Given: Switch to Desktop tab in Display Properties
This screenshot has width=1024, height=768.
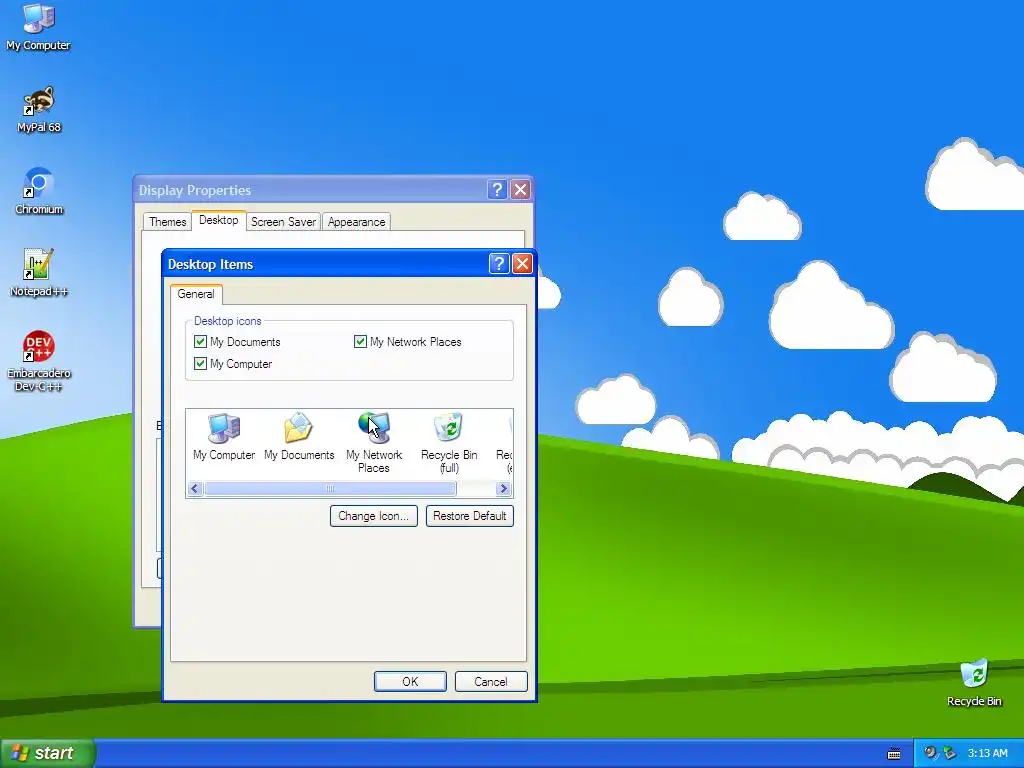Looking at the screenshot, I should coord(219,220).
